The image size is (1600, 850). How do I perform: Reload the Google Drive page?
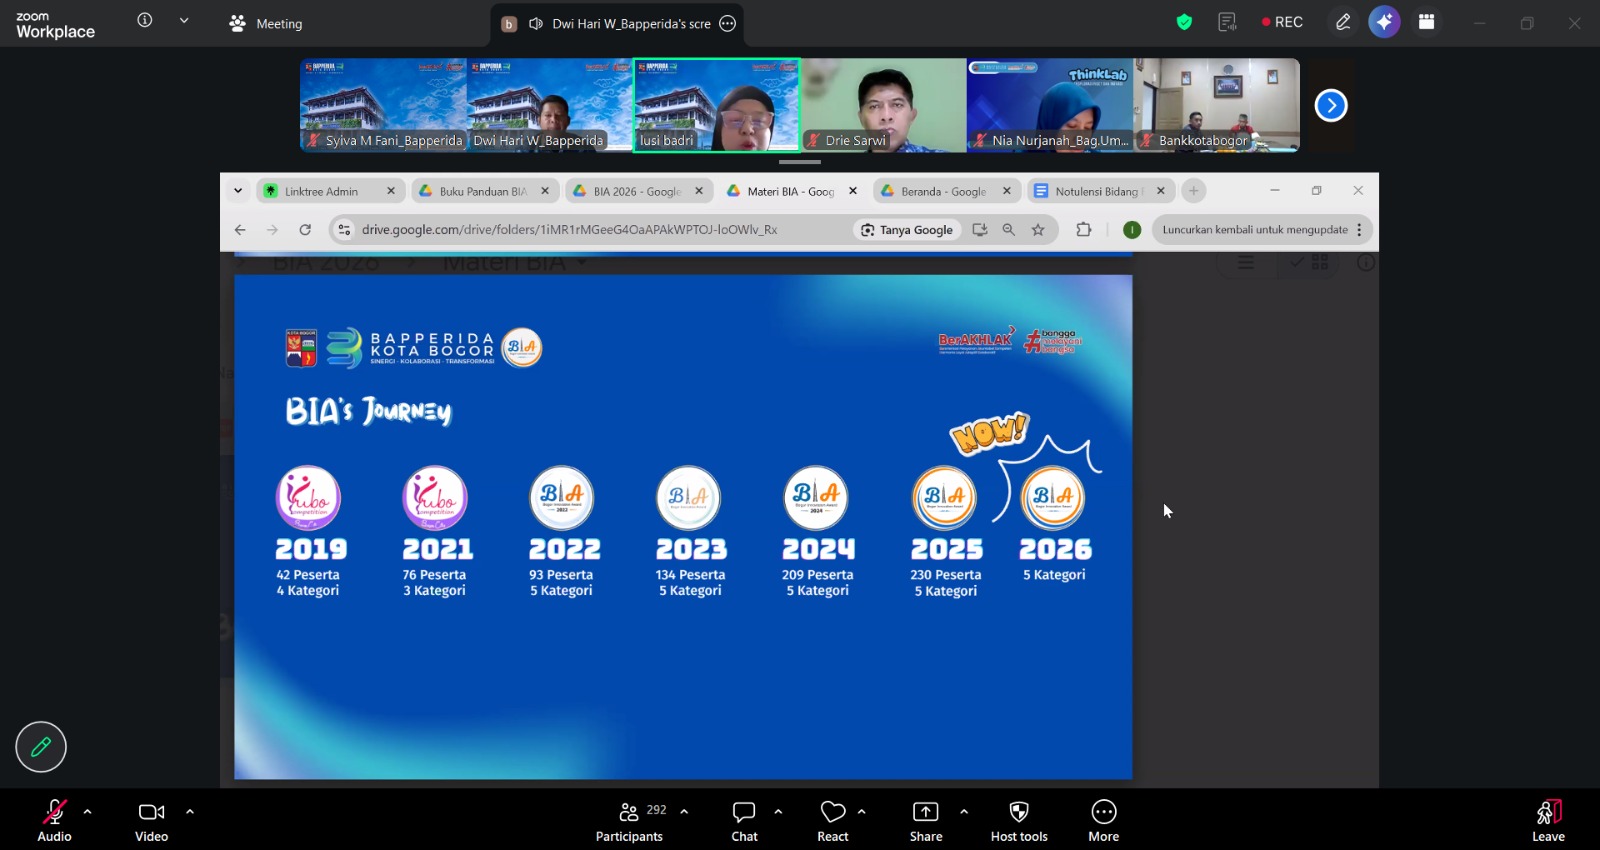point(305,230)
